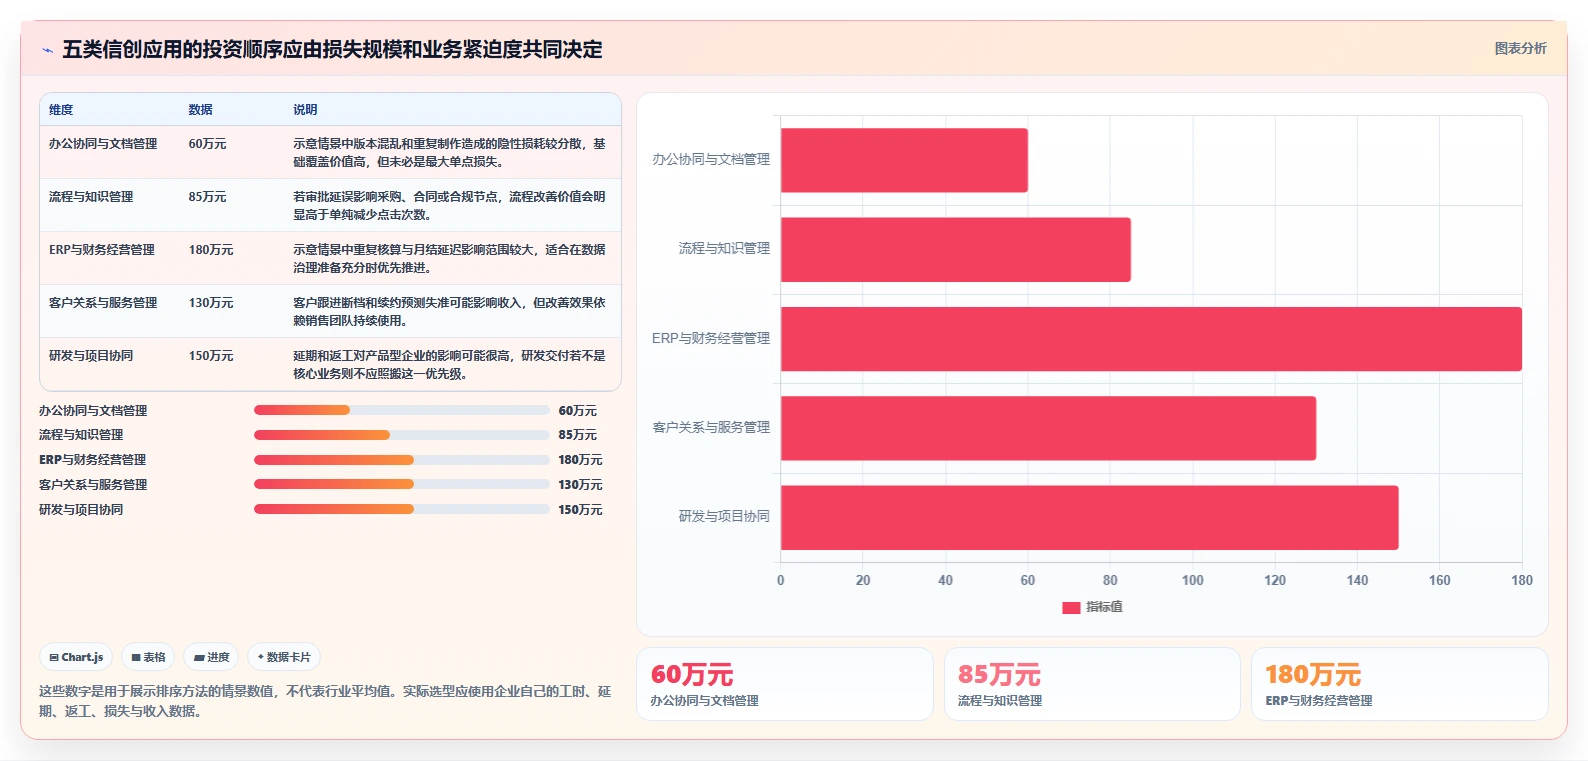Click the 150万元 value beside the progress bar
The height and width of the screenshot is (761, 1588).
[580, 510]
